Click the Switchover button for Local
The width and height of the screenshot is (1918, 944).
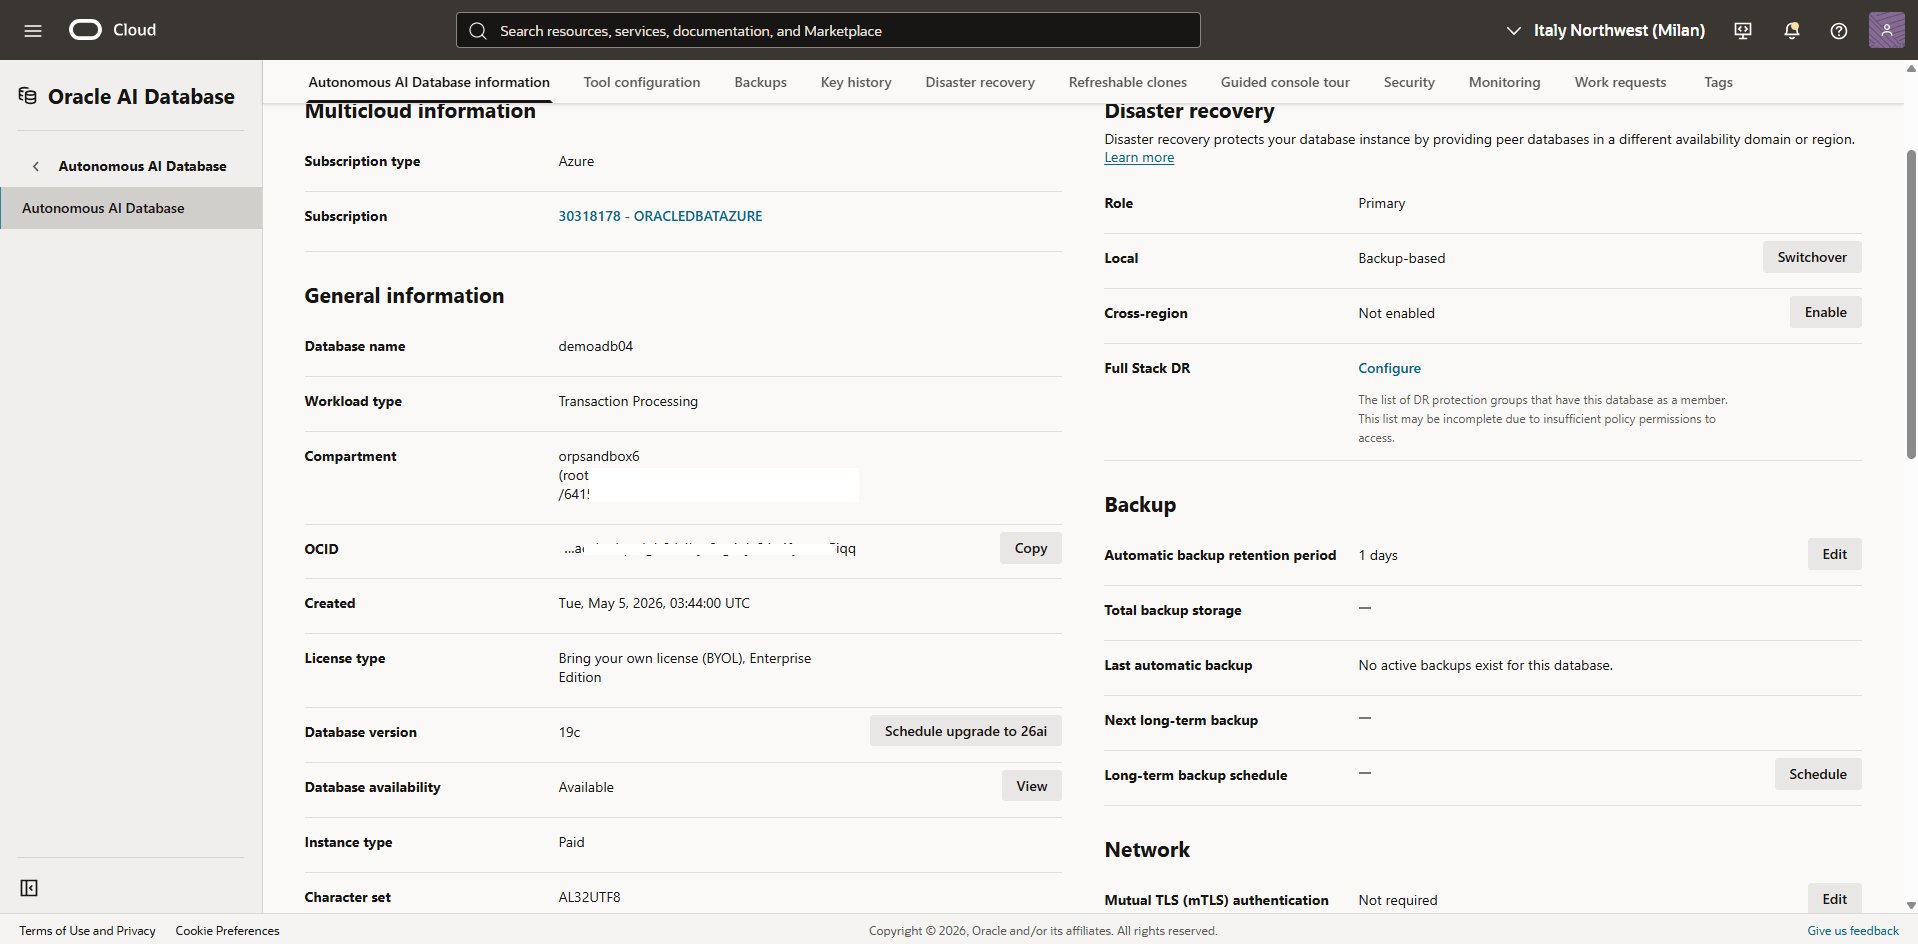[x=1811, y=257]
